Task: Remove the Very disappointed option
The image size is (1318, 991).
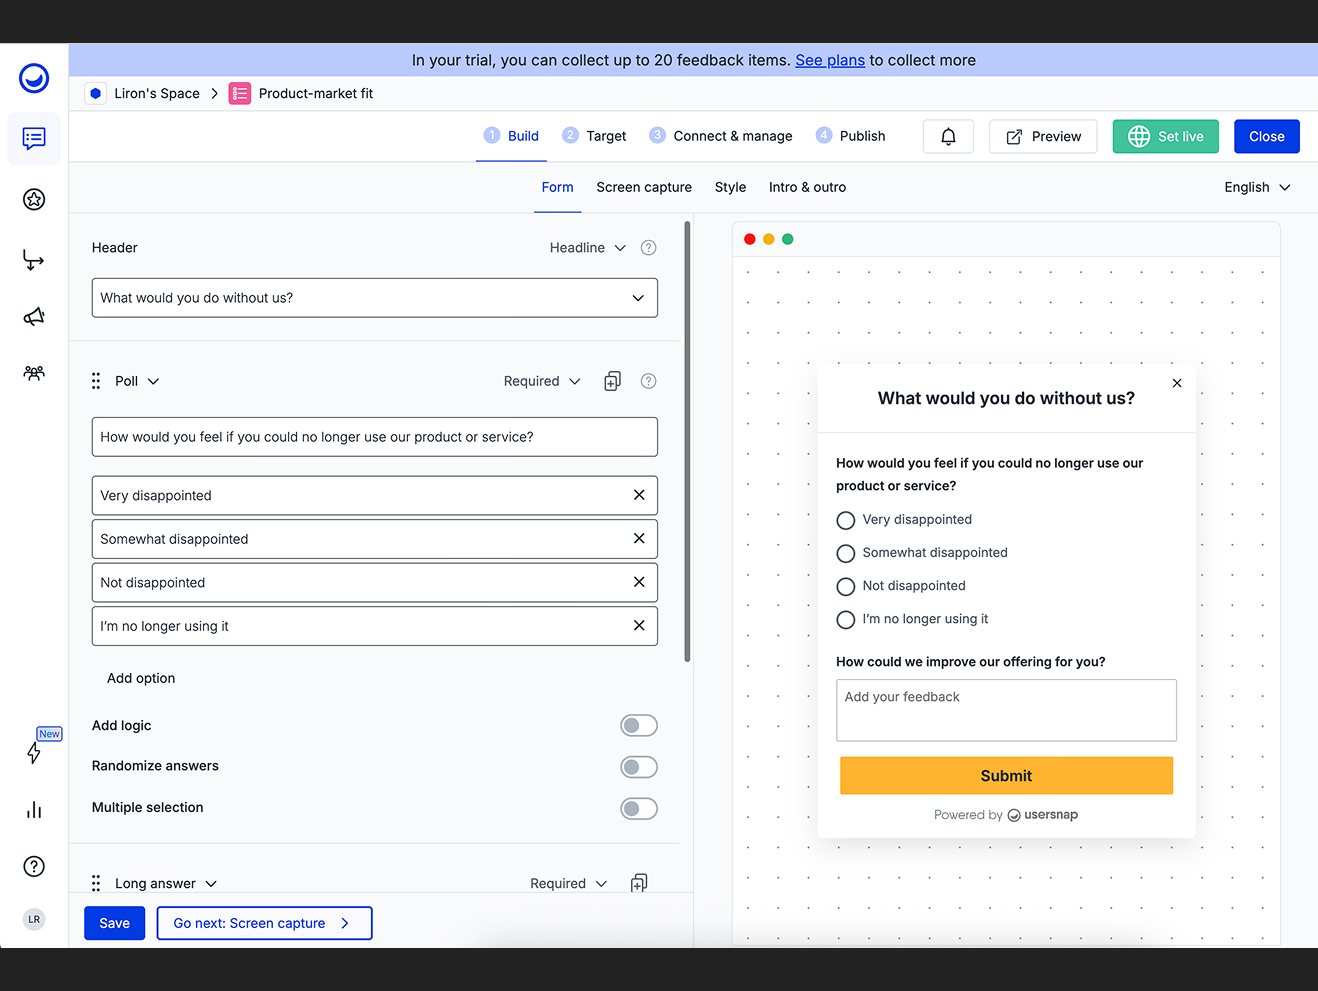Action: click(639, 495)
